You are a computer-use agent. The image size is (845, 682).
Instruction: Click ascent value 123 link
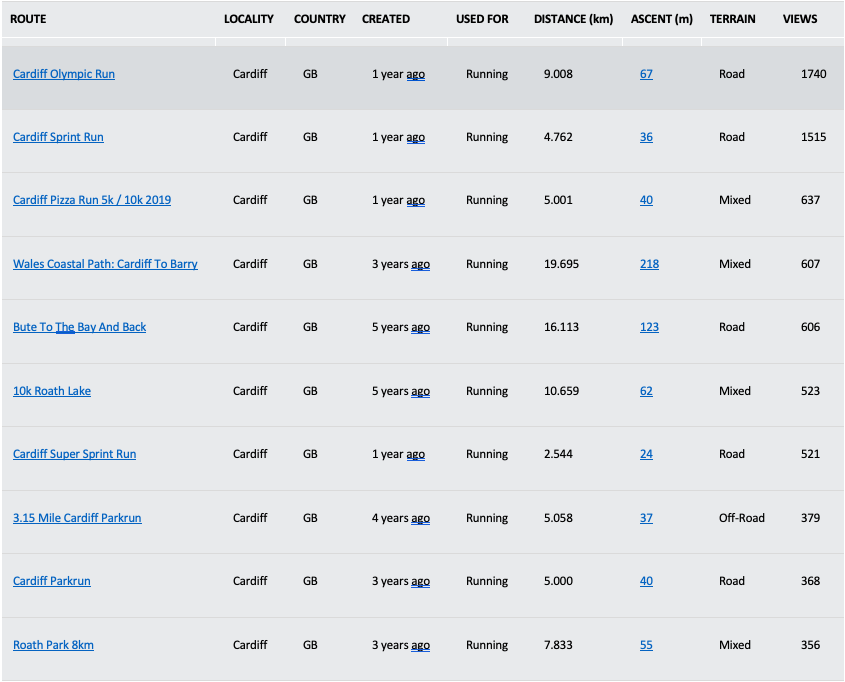[x=649, y=327]
